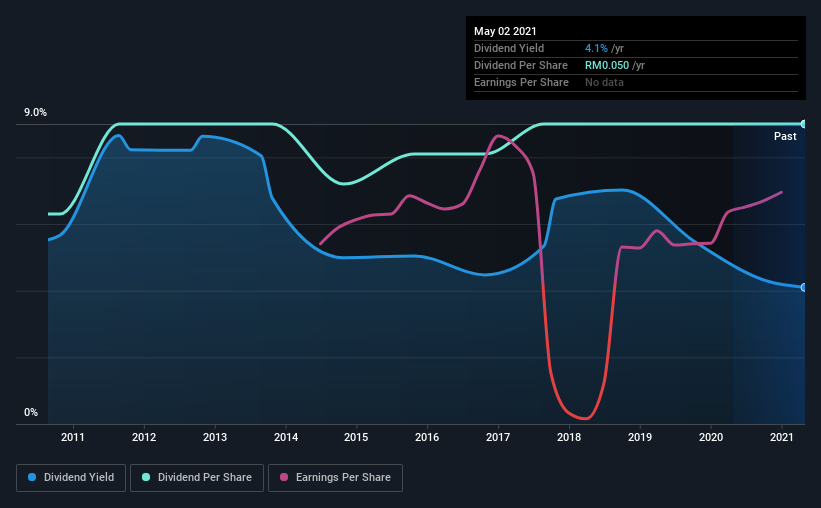
Task: Select the Dividend Yield endpoint marker dot
Action: 804,288
